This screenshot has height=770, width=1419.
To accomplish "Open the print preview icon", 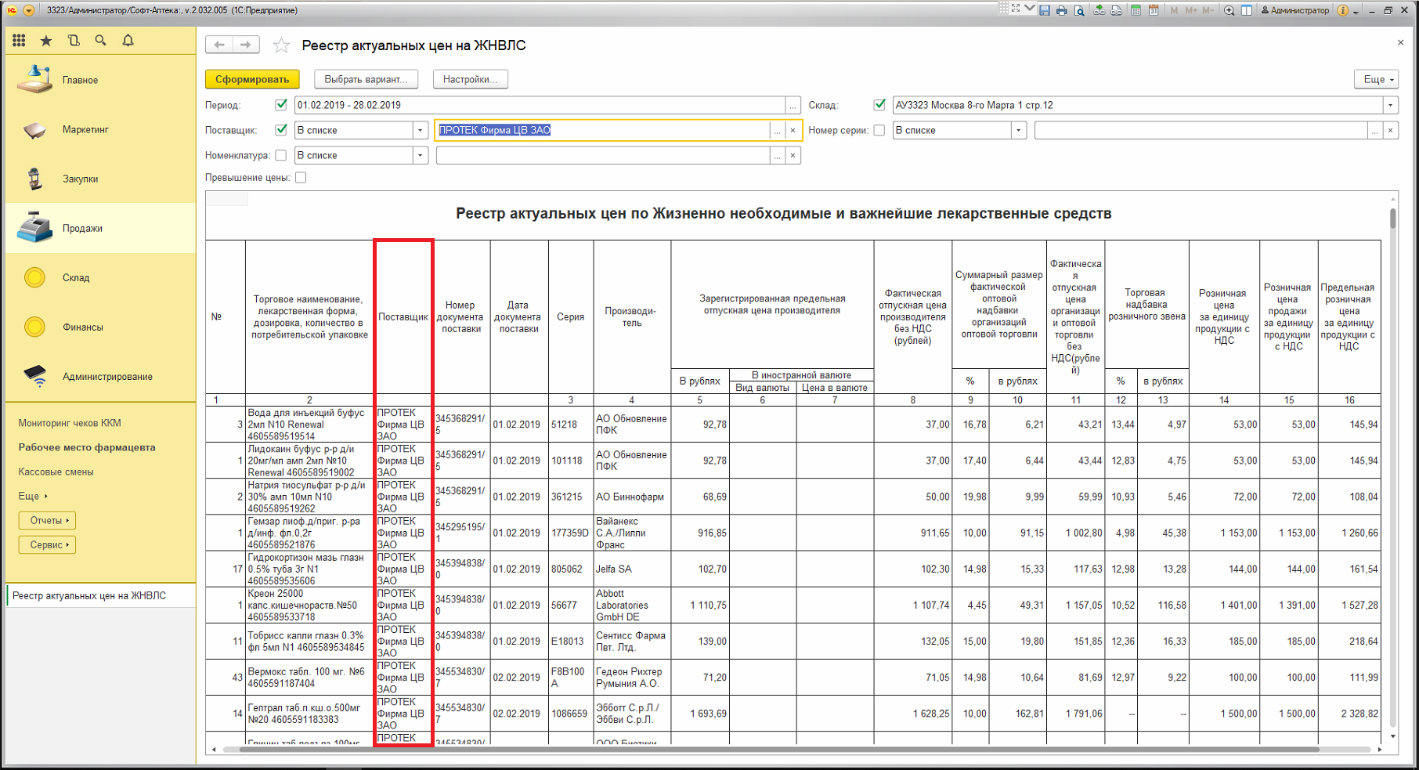I will point(1078,10).
